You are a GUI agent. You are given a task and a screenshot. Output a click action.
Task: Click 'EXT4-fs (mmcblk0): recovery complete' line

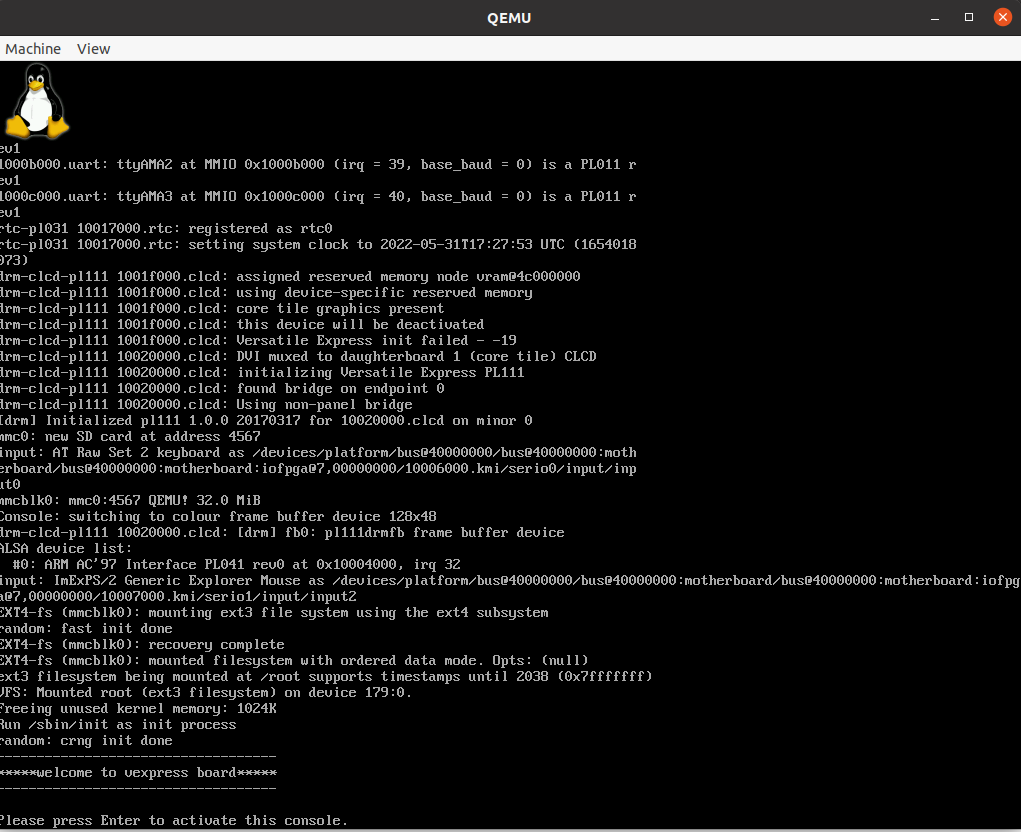[x=142, y=645]
